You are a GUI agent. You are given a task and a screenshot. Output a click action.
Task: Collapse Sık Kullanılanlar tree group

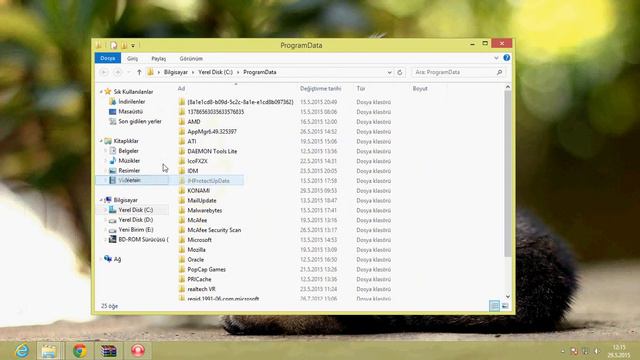[x=101, y=92]
